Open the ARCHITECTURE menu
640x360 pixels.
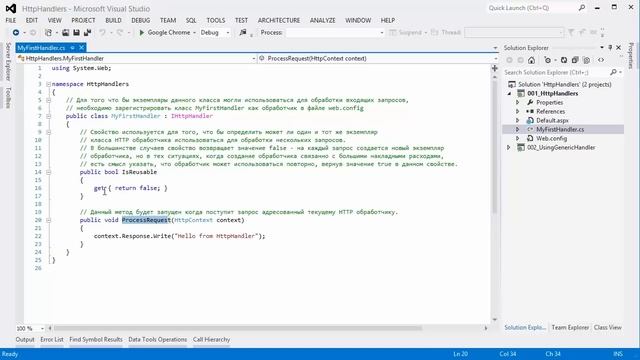279,20
